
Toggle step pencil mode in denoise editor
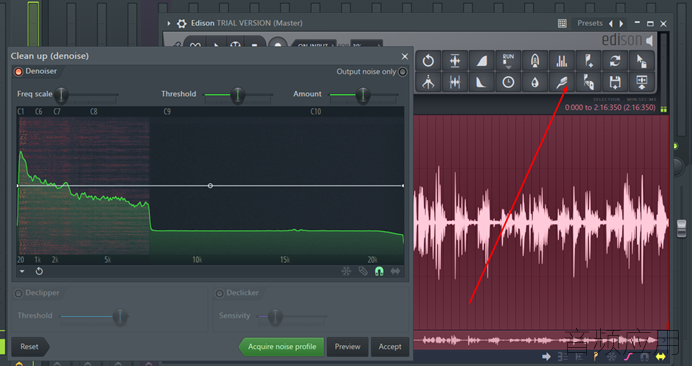click(x=363, y=272)
